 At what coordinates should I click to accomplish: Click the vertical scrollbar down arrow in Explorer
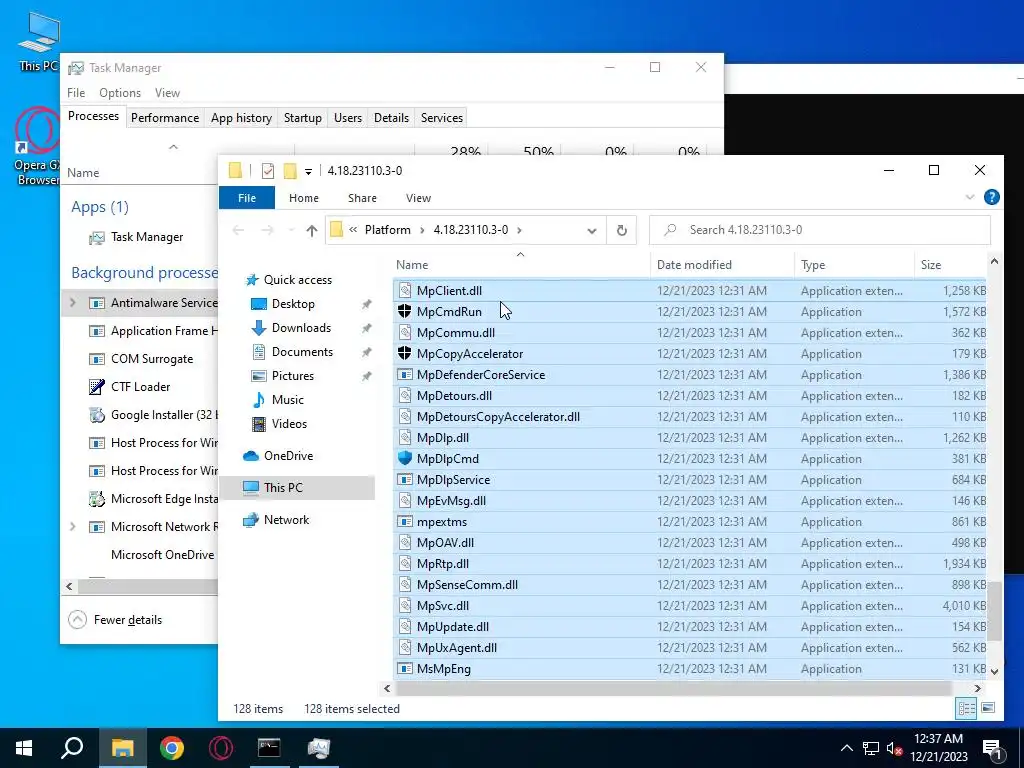pyautogui.click(x=994, y=671)
